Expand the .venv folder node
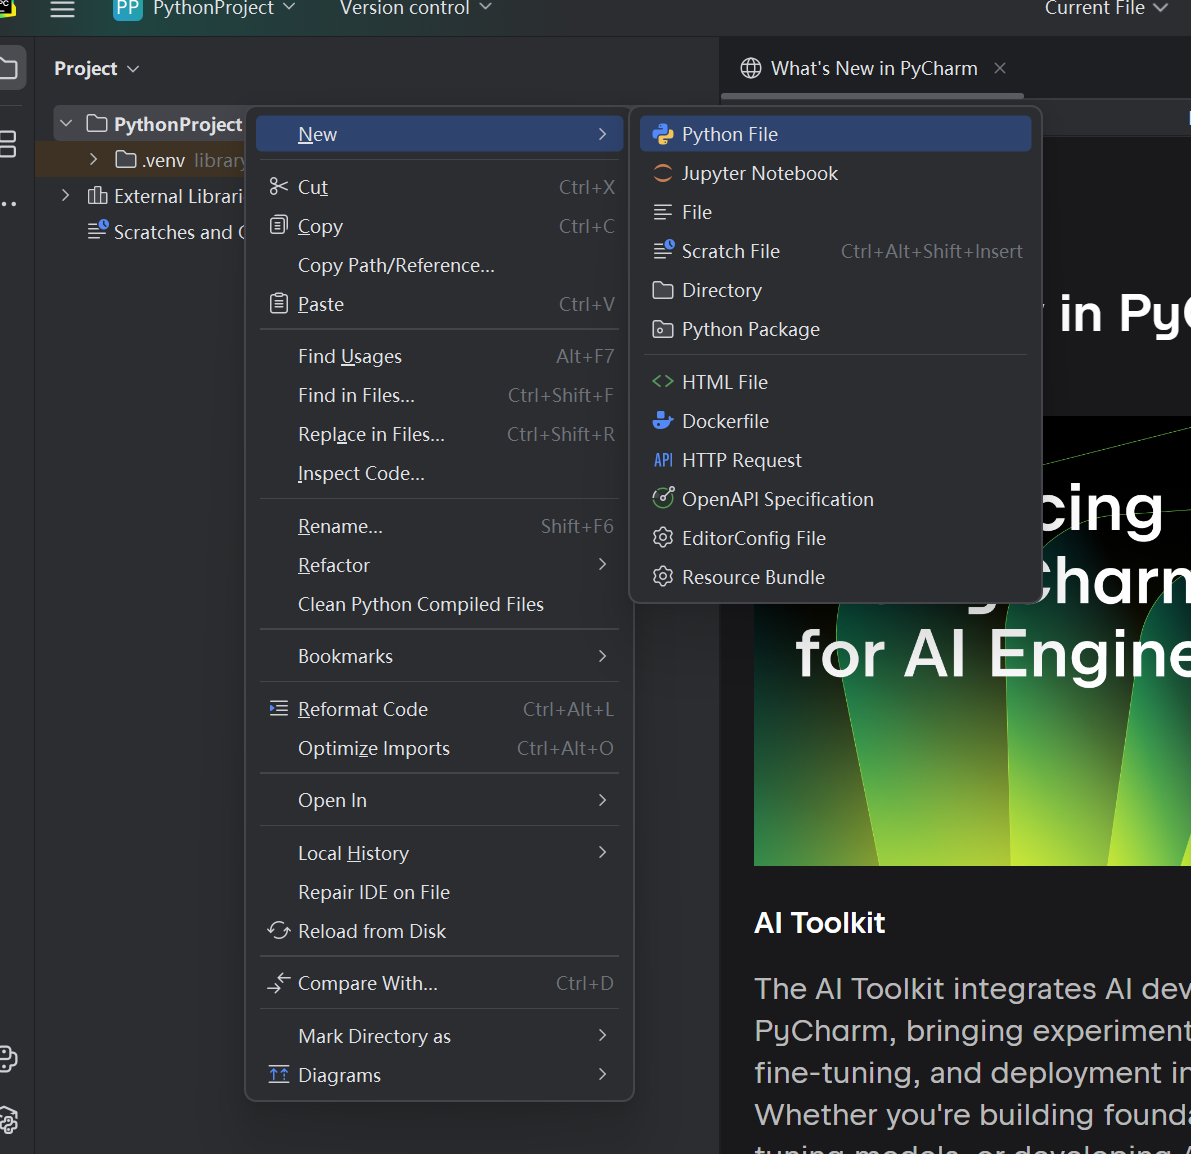This screenshot has width=1191, height=1154. tap(93, 160)
